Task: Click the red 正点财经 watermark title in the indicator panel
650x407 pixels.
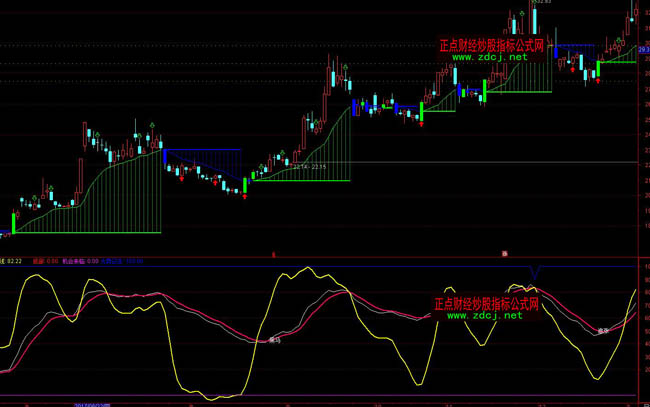Action: click(x=486, y=302)
